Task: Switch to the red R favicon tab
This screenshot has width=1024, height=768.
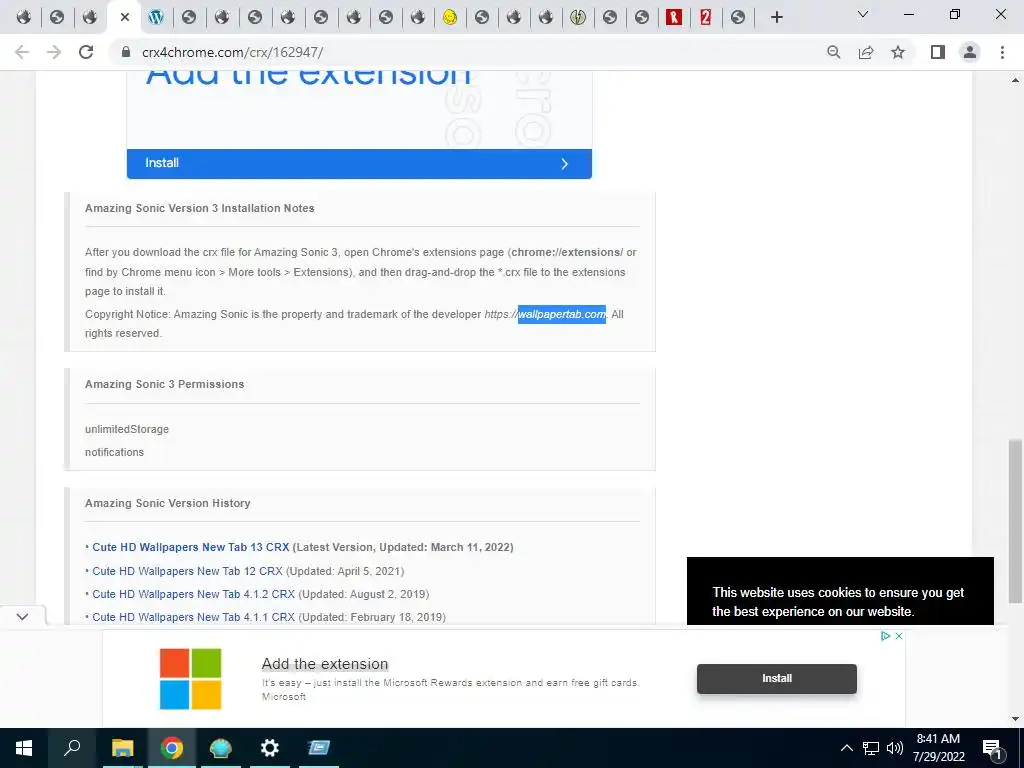Action: 673,17
